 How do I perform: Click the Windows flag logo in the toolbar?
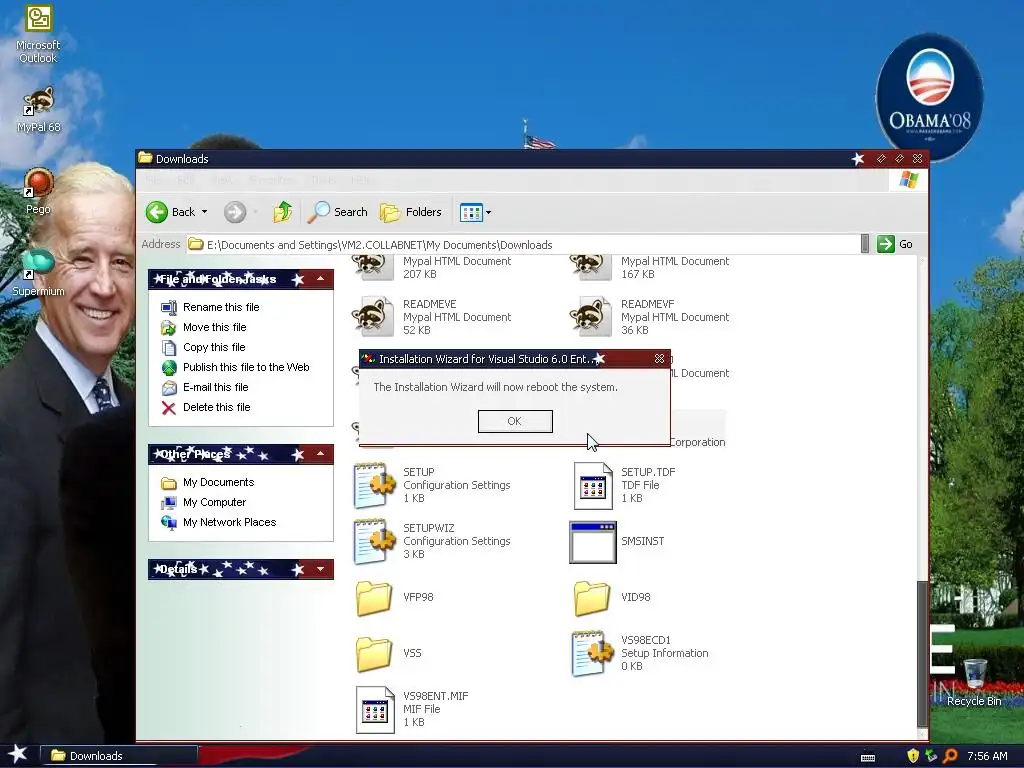(x=908, y=180)
